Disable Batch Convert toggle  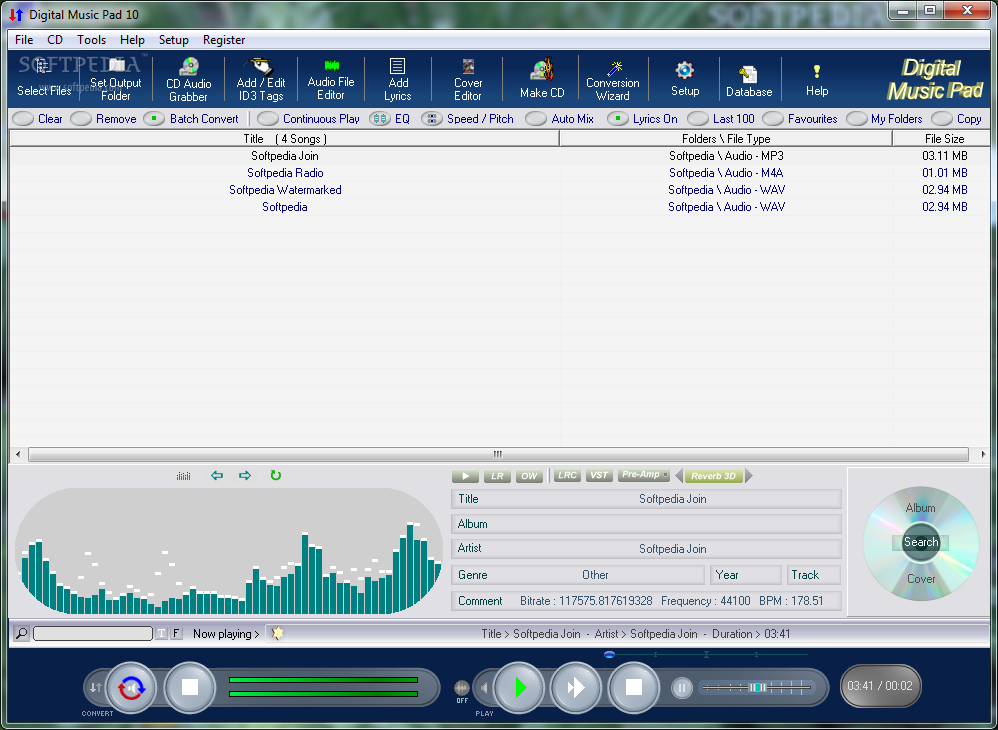tap(154, 119)
